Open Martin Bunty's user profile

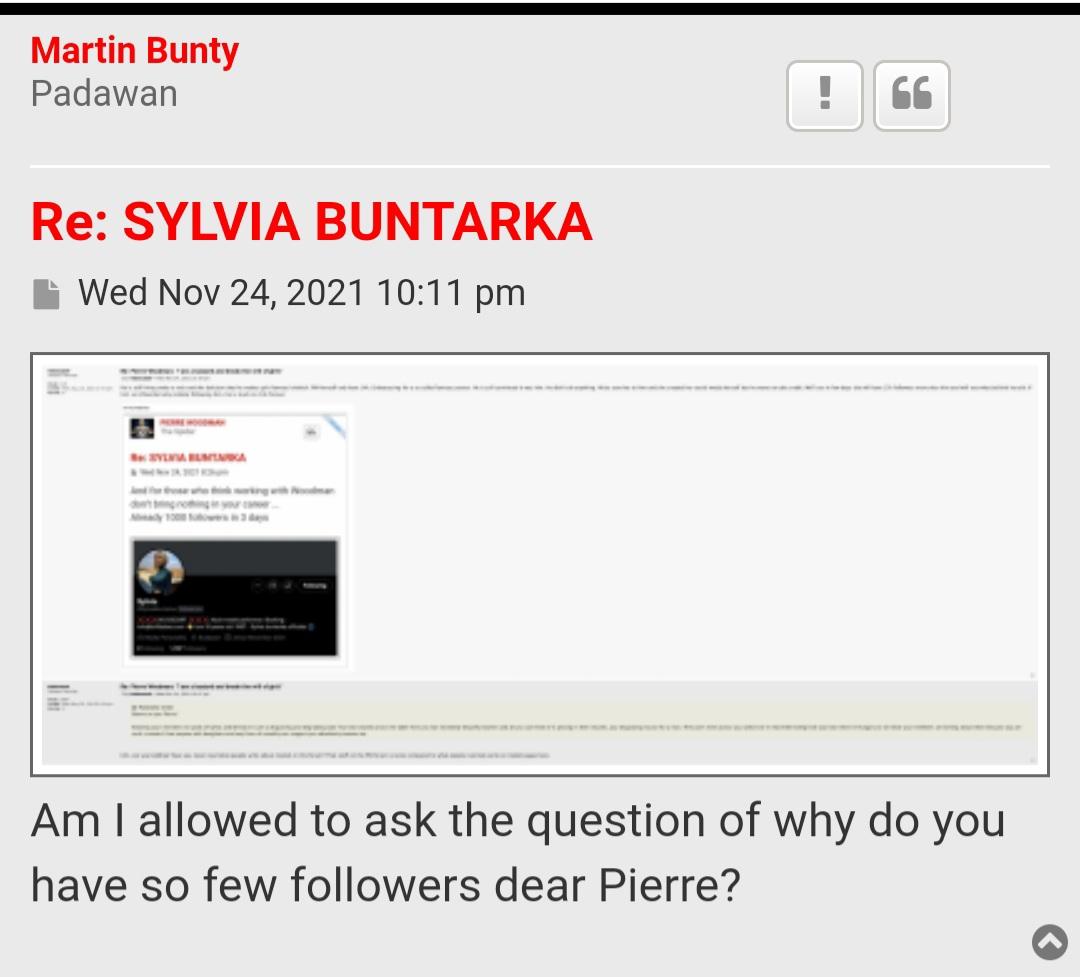tap(135, 51)
